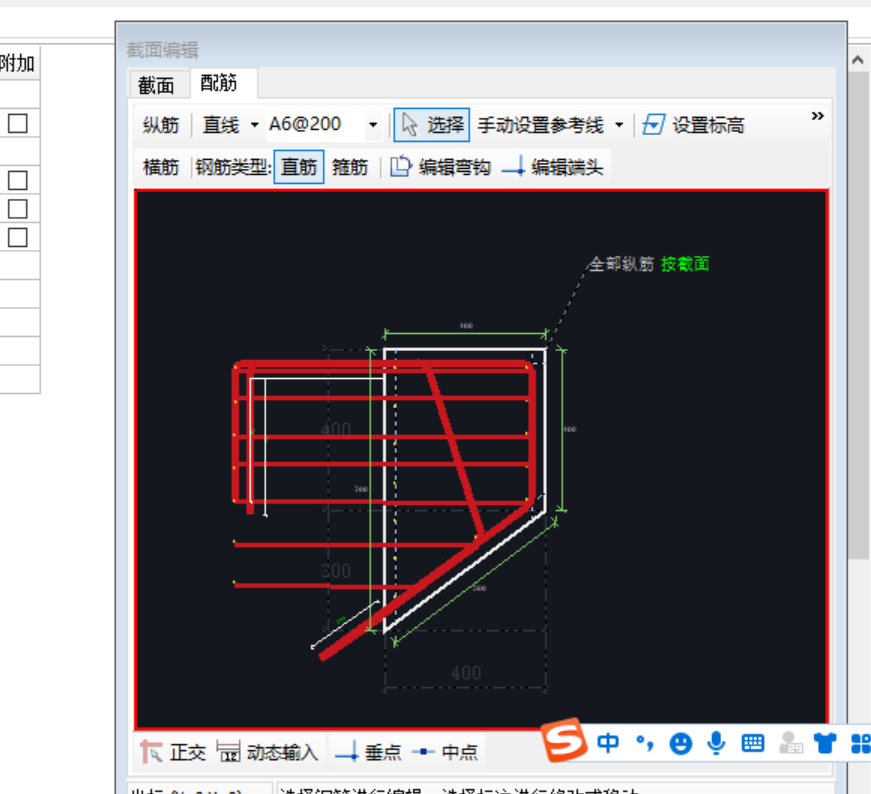Click the Sogou input method S logo
Image resolution: width=871 pixels, height=794 pixels.
pyautogui.click(x=564, y=741)
